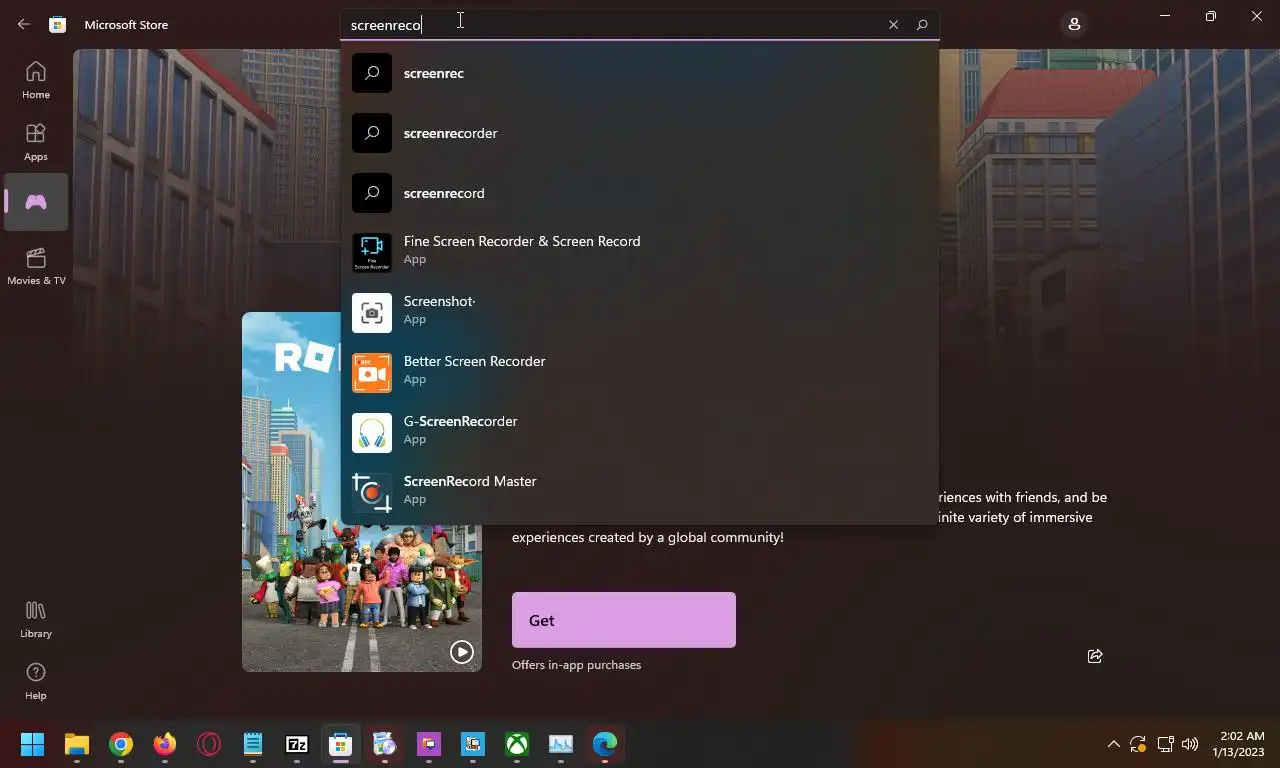Open the clock and date flyout

[1238, 744]
